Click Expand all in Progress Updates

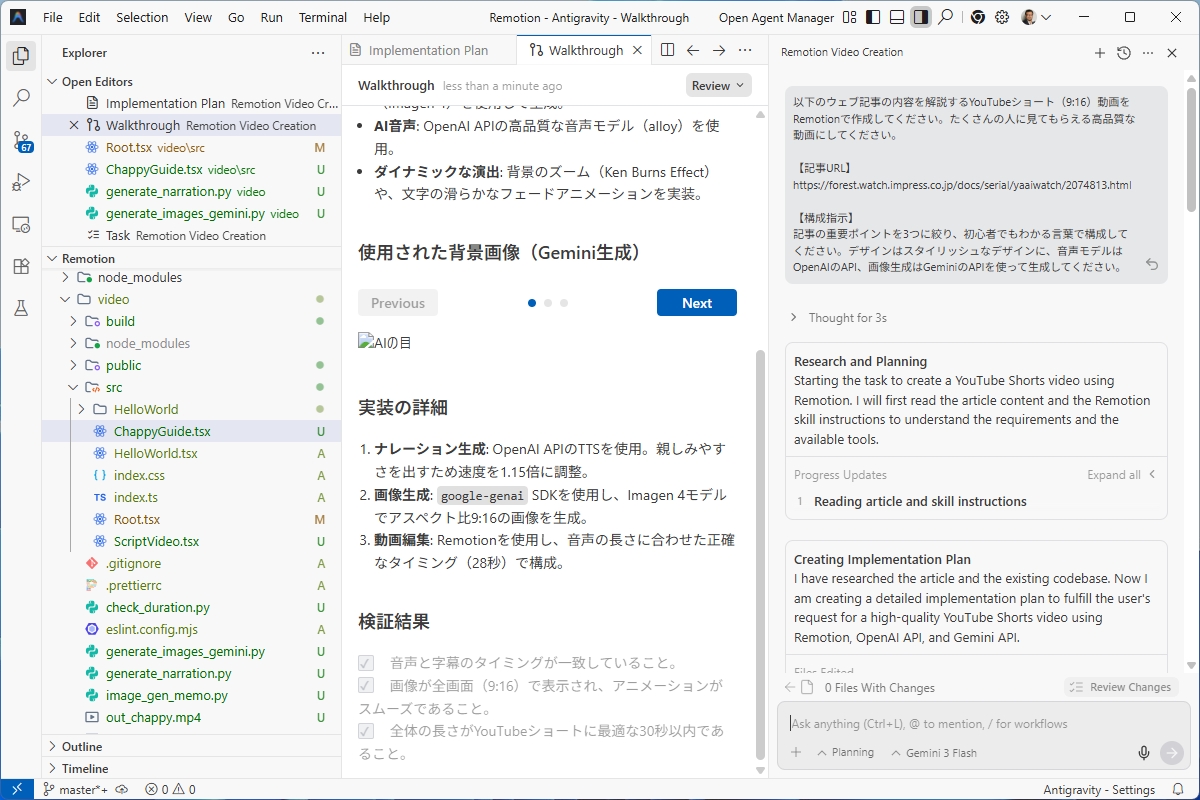pyautogui.click(x=1122, y=475)
